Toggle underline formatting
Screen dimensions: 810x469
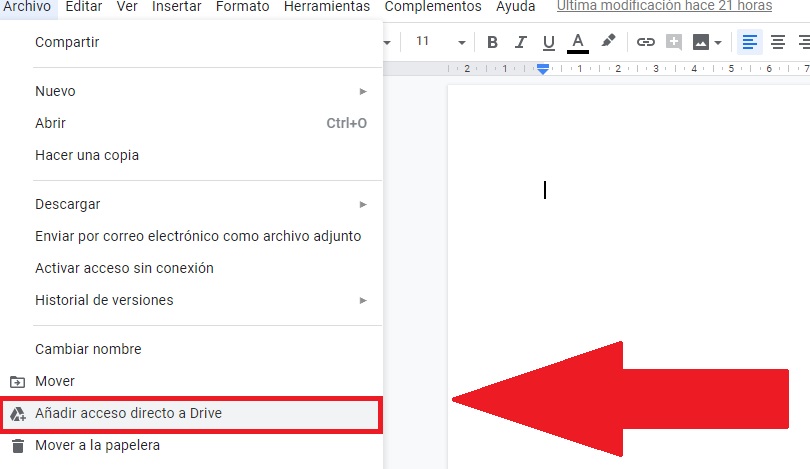548,42
